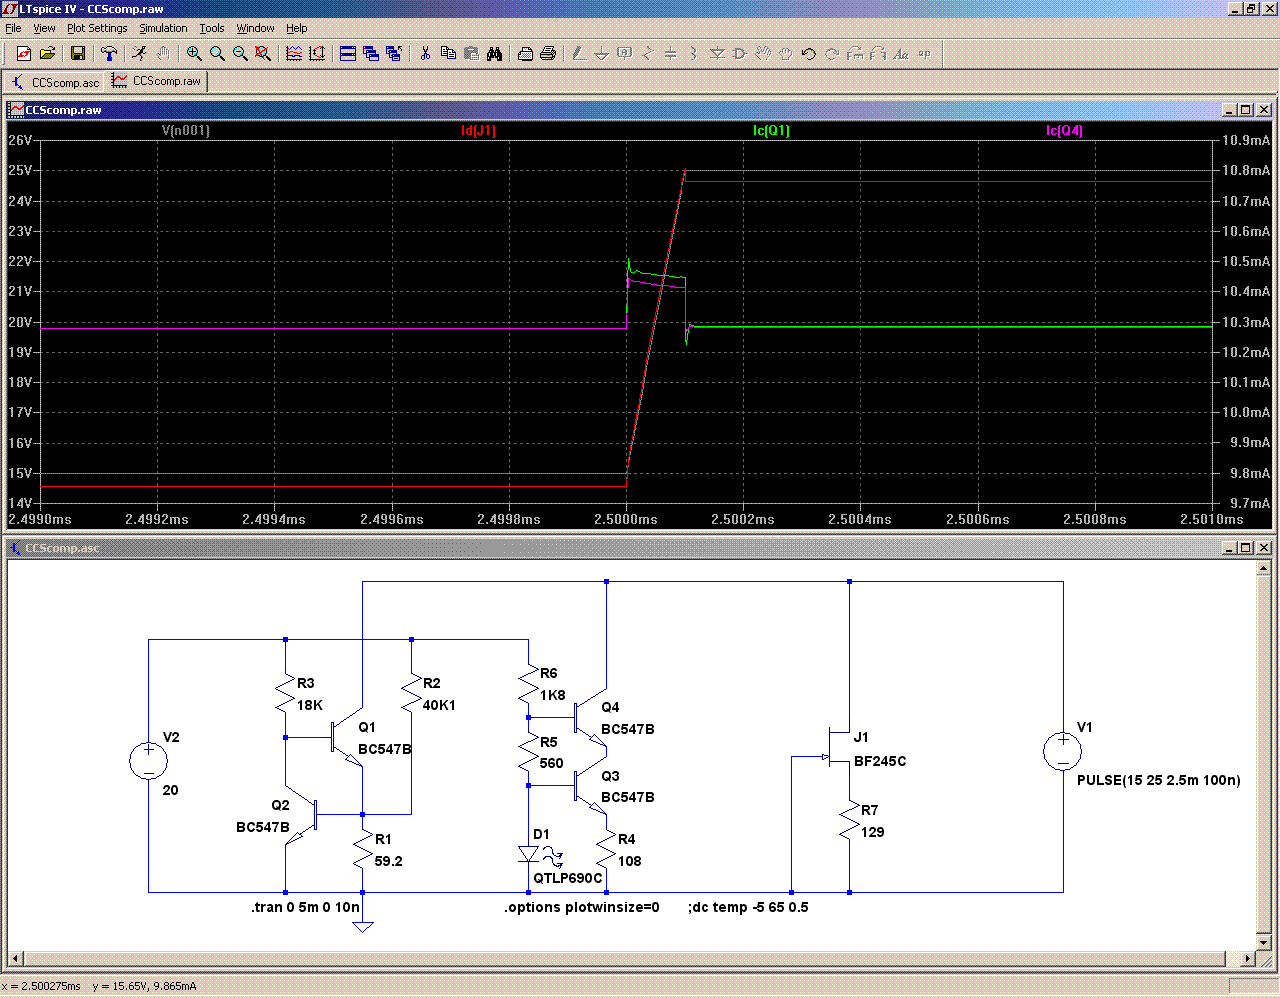Click the Copy toolbar icon
Viewport: 1280px width, 998px height.
pos(448,53)
